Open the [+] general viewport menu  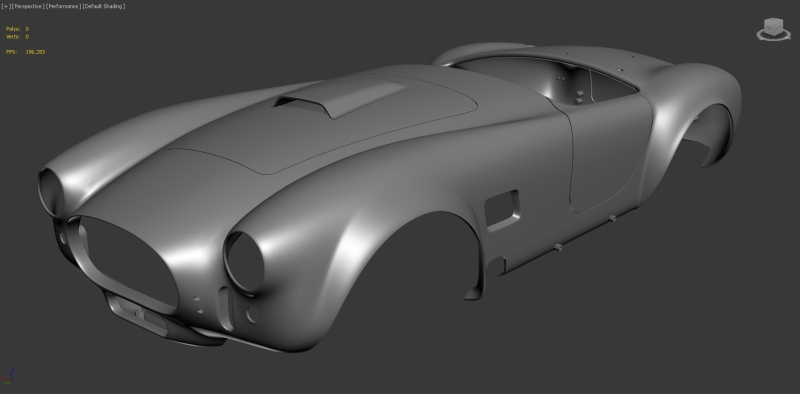(x=6, y=6)
